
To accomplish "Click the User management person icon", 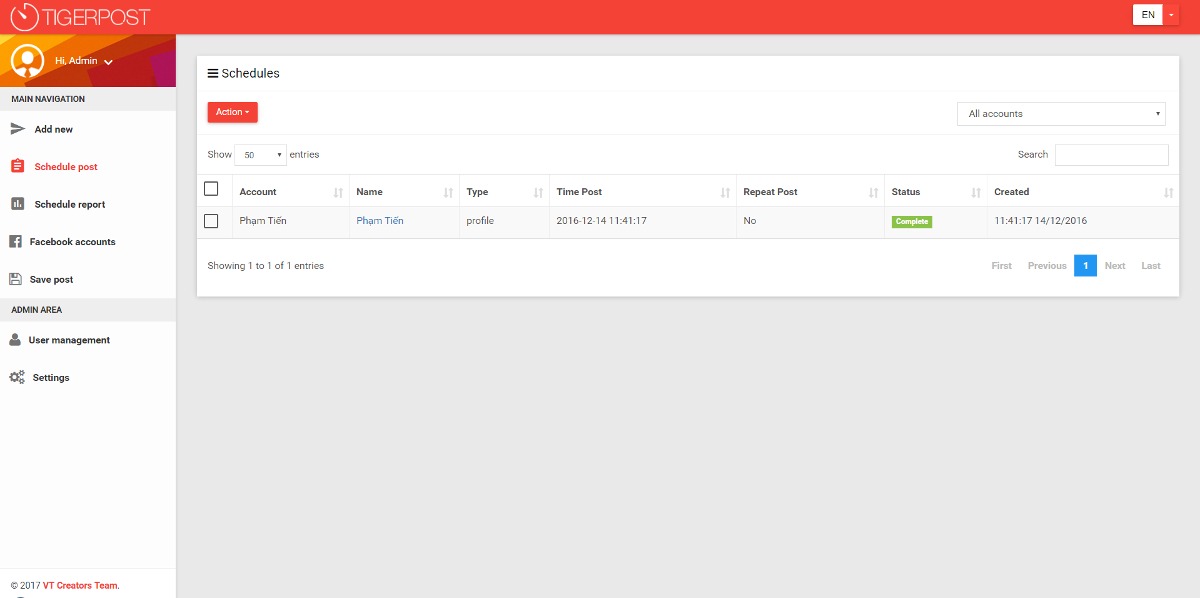I will coord(15,340).
